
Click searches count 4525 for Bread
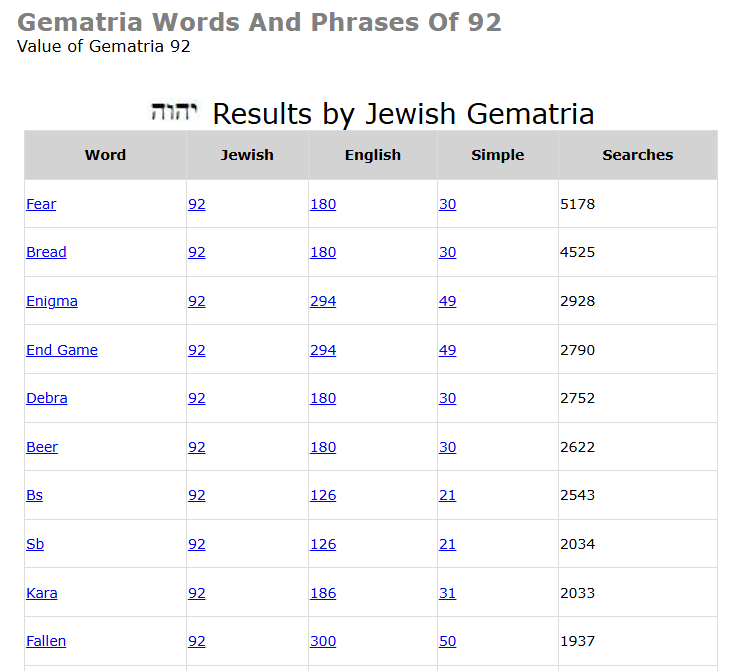pyautogui.click(x=578, y=252)
